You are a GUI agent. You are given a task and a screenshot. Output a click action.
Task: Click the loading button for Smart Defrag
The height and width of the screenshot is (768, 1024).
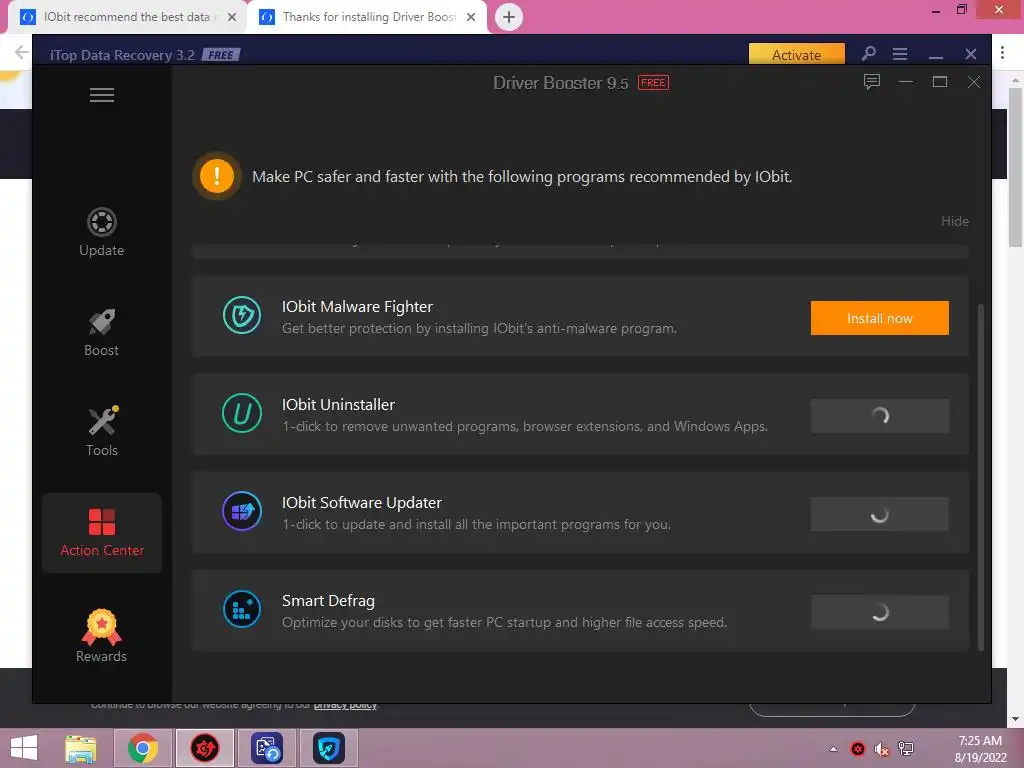pyautogui.click(x=880, y=612)
